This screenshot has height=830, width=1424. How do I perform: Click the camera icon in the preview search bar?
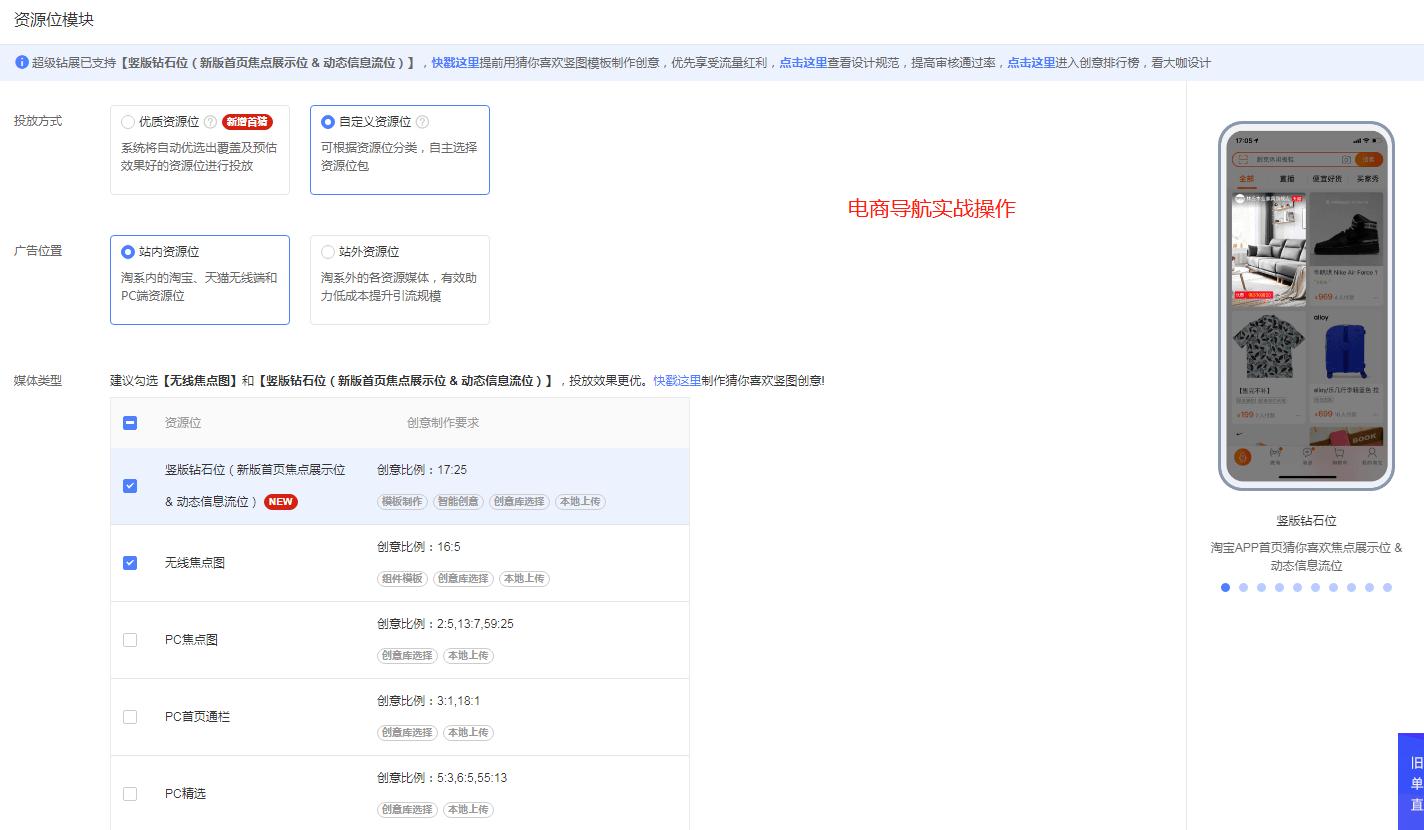pos(1348,158)
